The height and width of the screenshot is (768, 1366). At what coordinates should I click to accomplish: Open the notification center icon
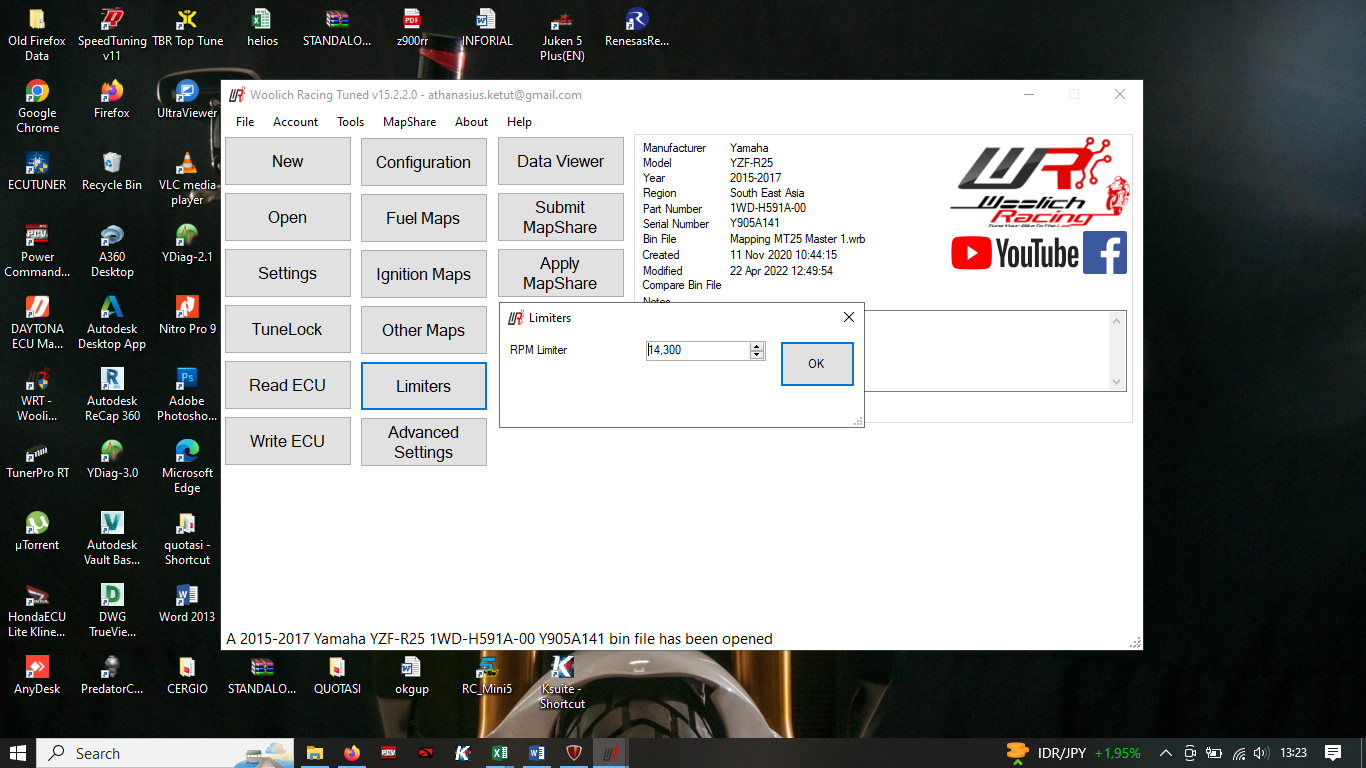click(1333, 753)
